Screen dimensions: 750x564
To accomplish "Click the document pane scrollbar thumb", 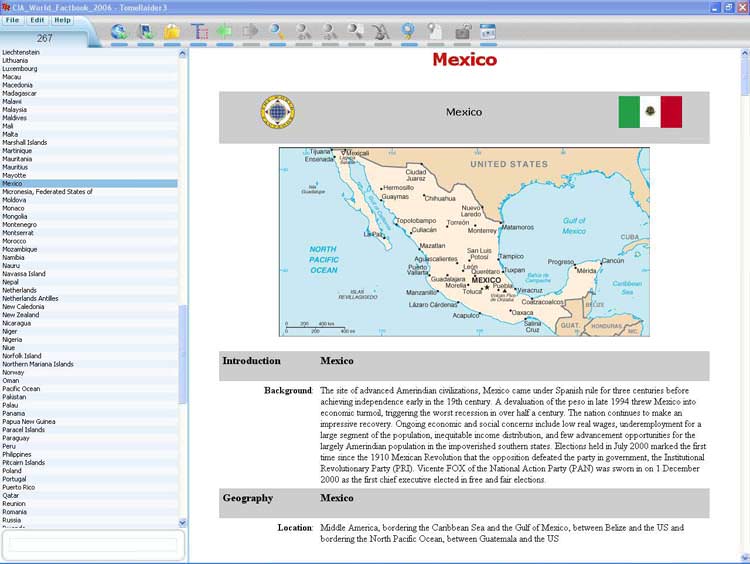I will coord(745,77).
